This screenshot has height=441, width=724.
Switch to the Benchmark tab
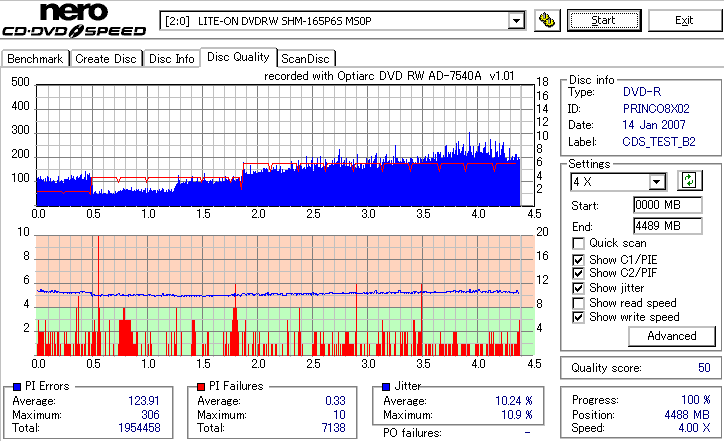(x=35, y=59)
